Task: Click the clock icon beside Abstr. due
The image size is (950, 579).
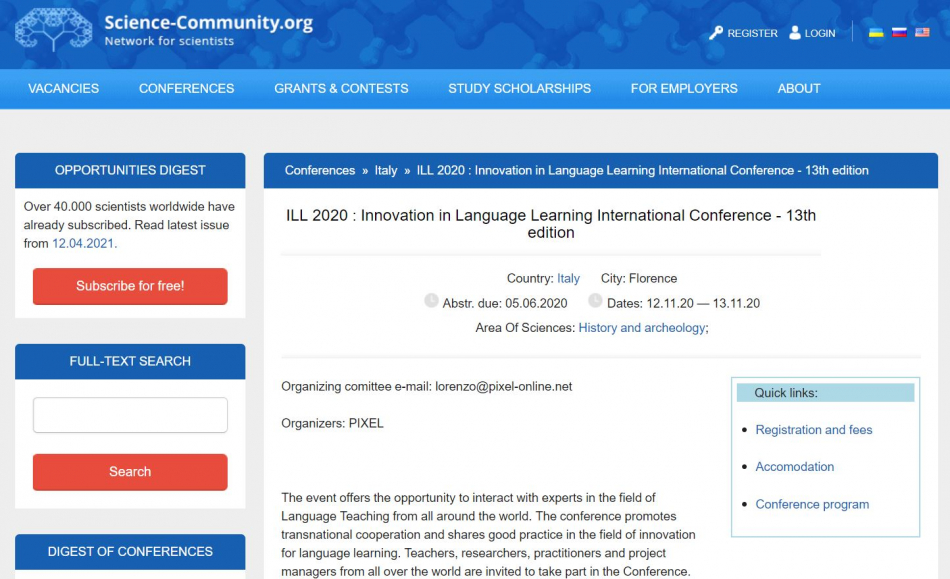Action: point(431,301)
